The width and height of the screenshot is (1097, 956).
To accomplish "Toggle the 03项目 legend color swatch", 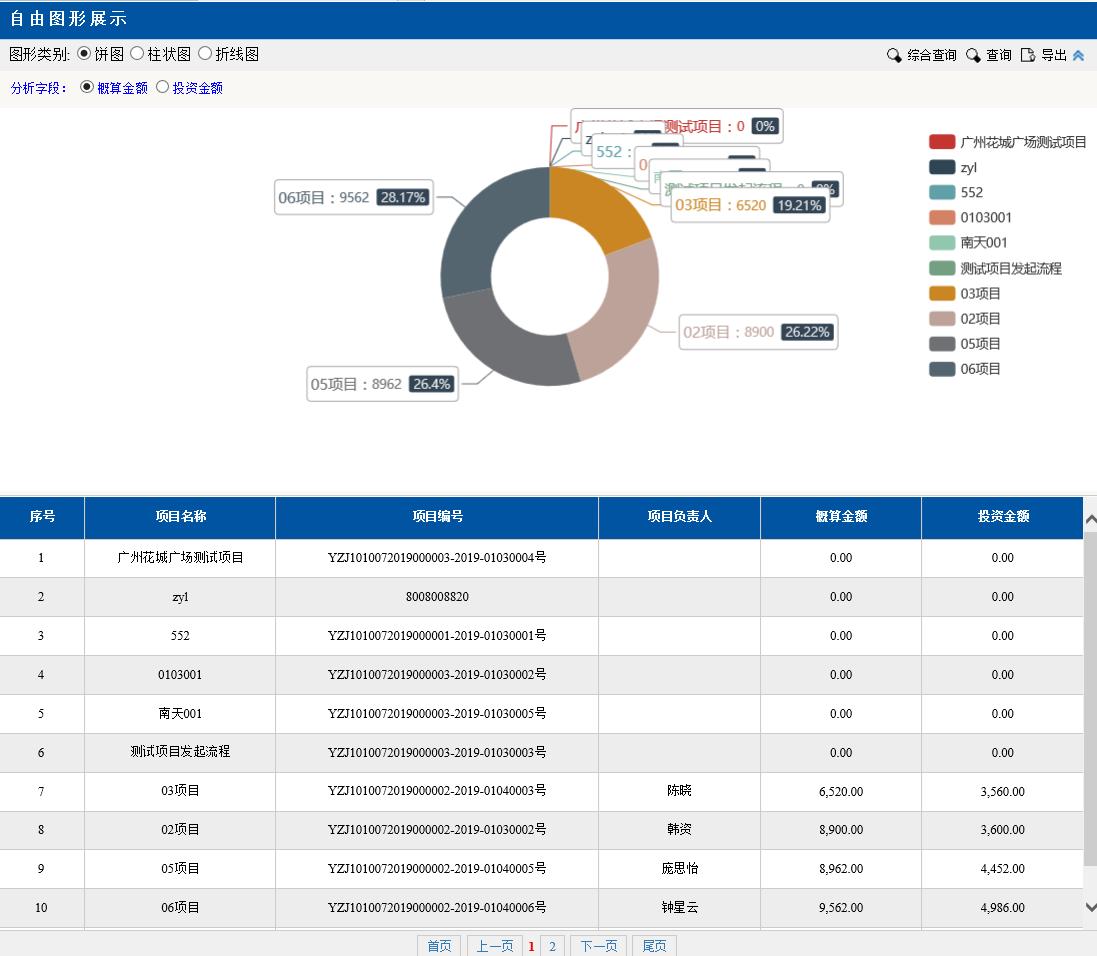I will click(942, 293).
